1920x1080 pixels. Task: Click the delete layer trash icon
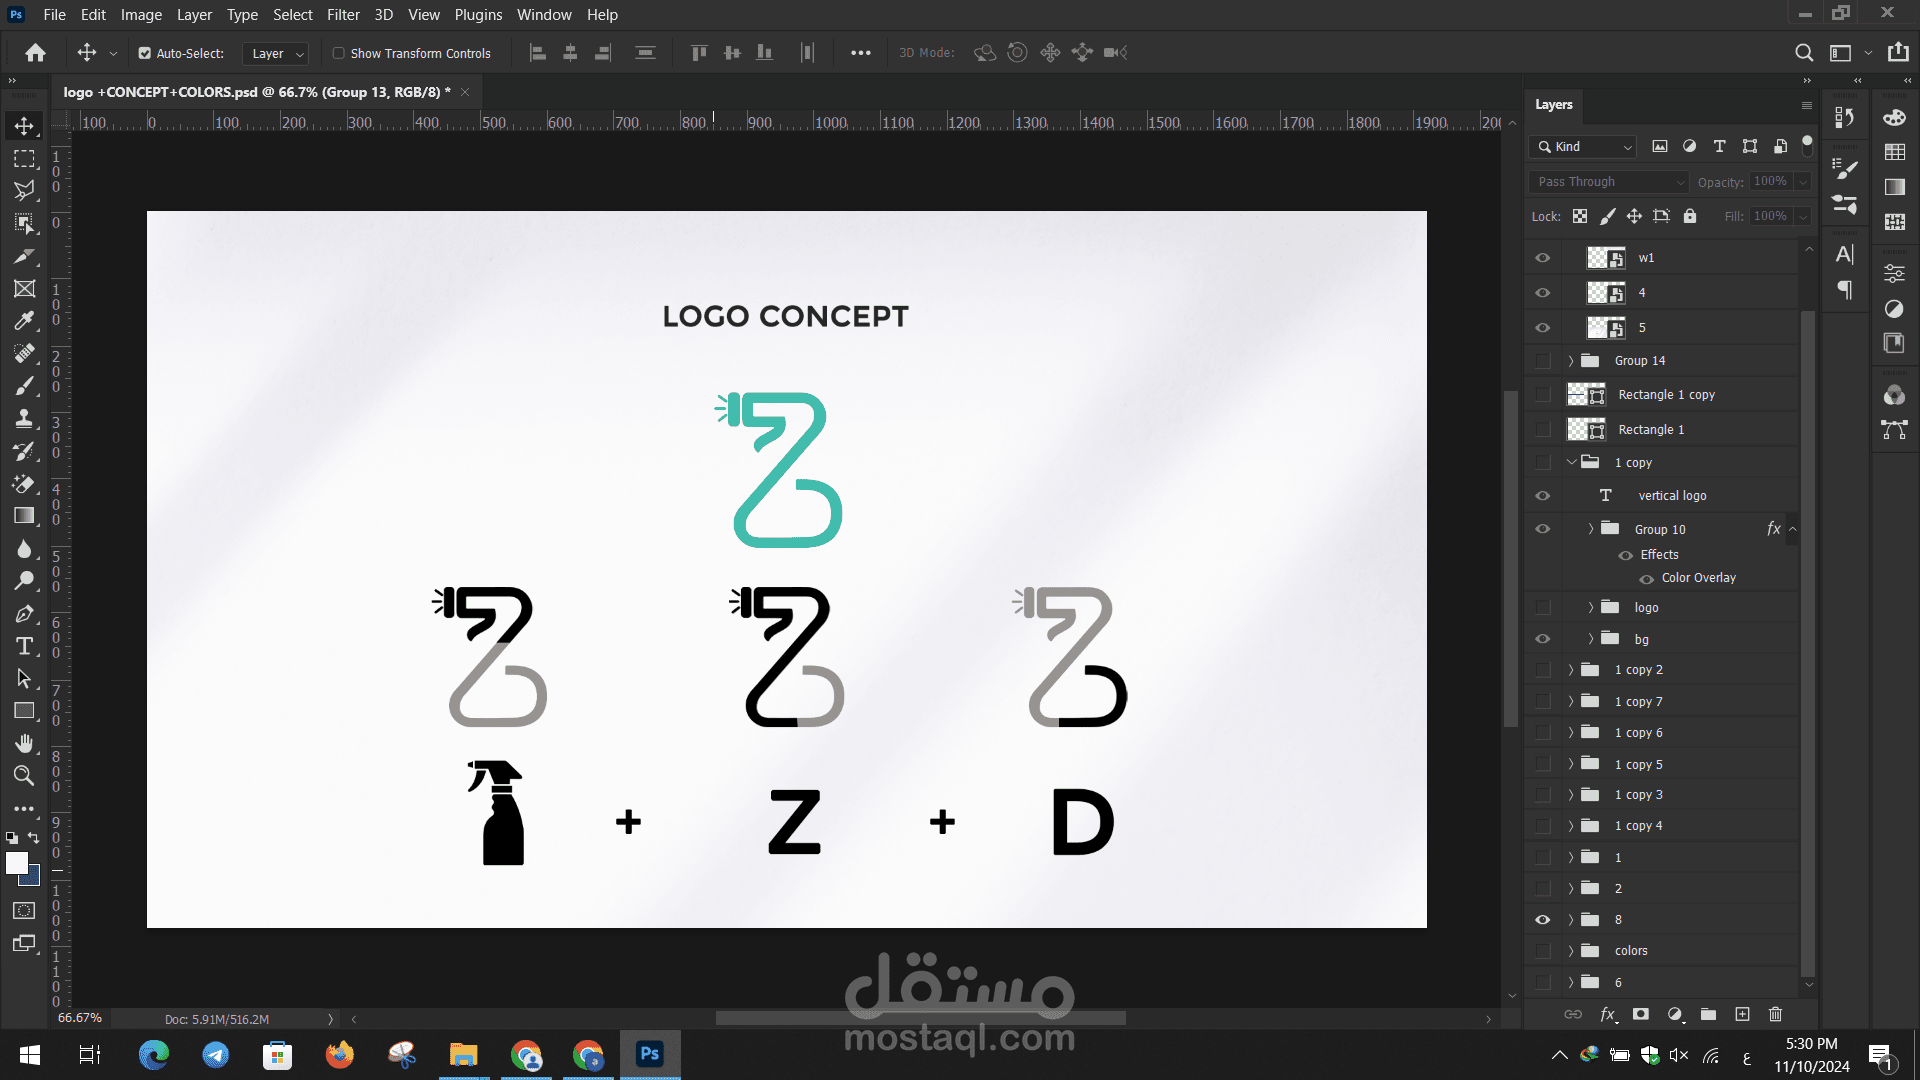[x=1775, y=1014]
